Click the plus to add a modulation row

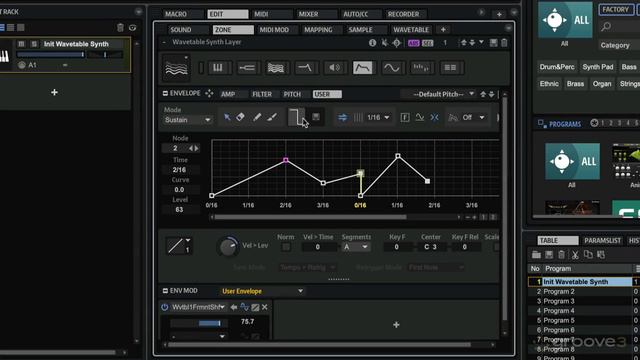tap(396, 325)
